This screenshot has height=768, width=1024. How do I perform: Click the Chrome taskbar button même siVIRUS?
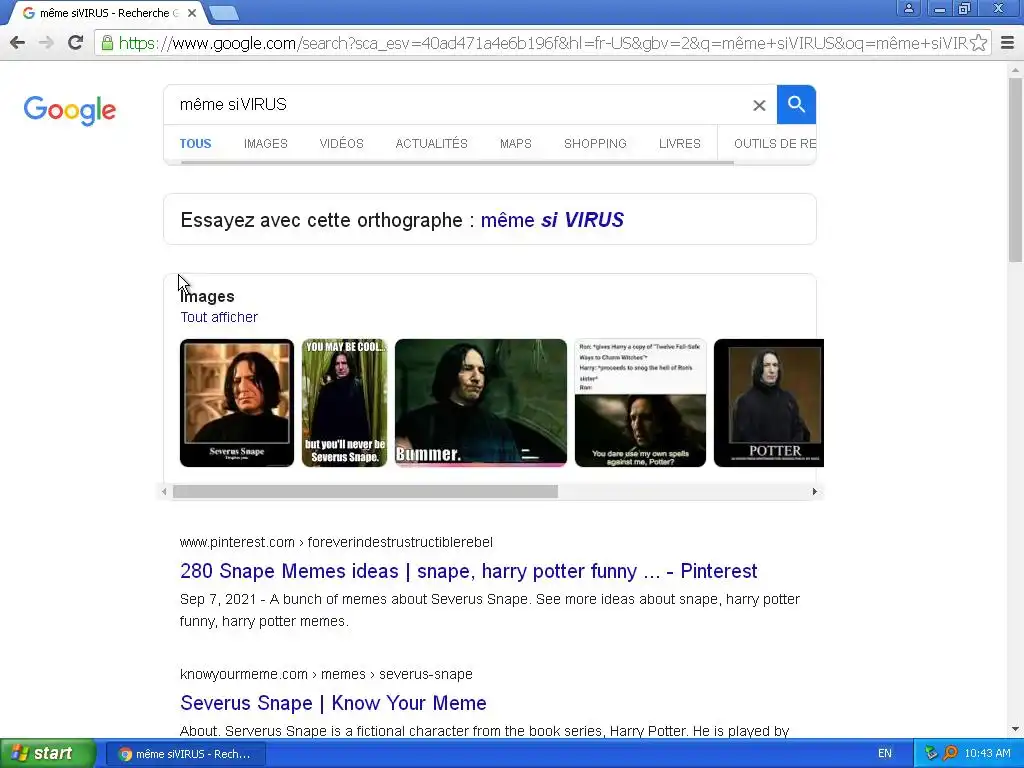[x=185, y=754]
